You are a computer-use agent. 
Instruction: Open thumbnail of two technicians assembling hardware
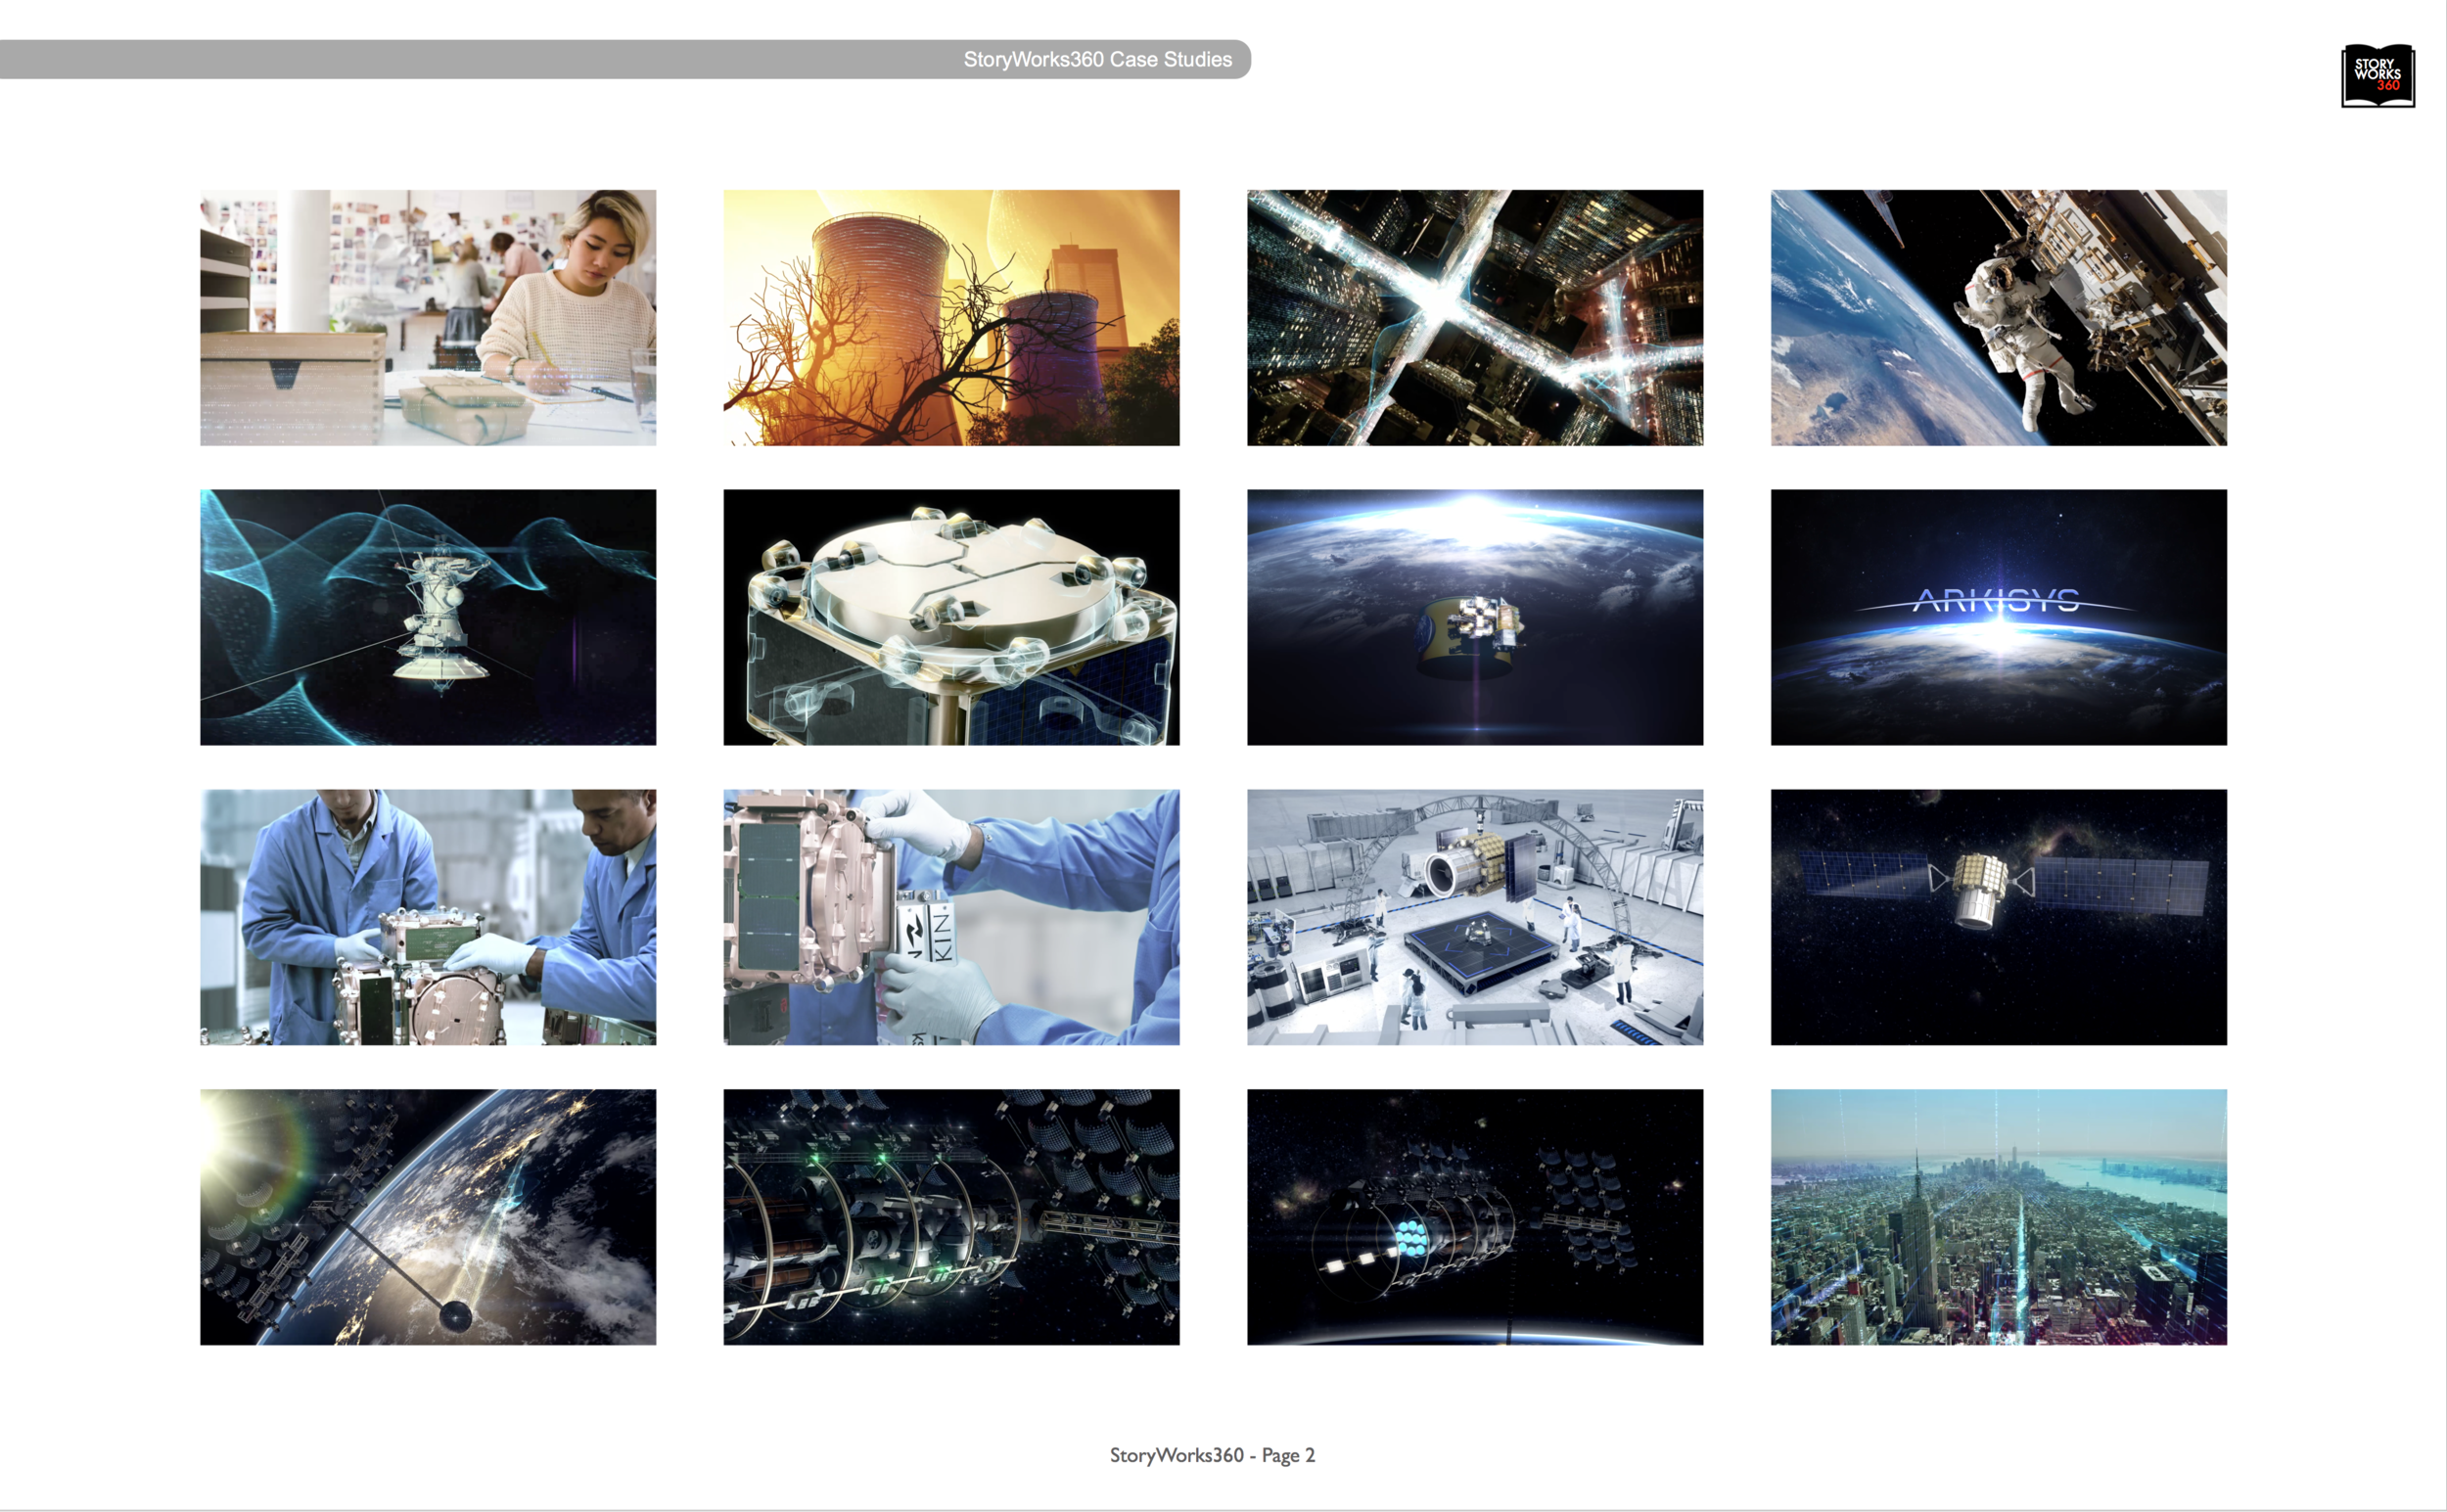(428, 917)
